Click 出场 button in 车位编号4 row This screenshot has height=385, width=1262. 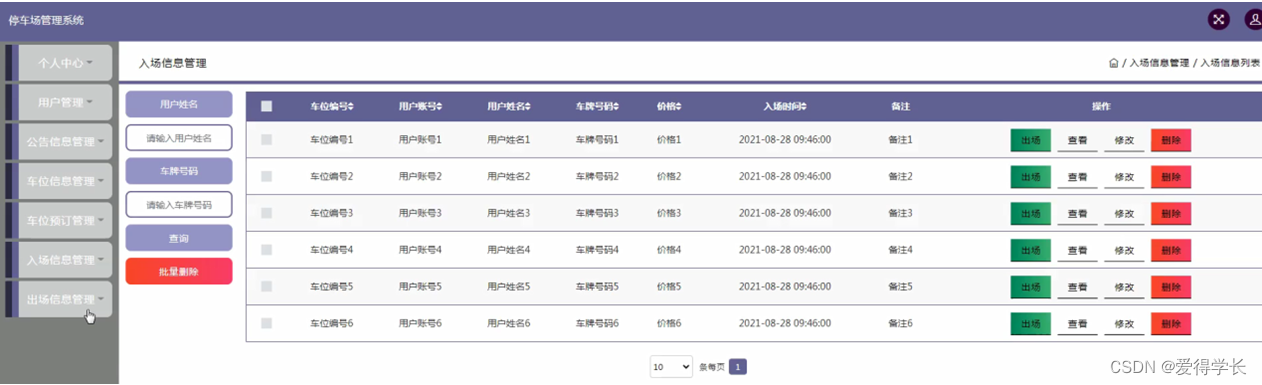pos(1030,250)
